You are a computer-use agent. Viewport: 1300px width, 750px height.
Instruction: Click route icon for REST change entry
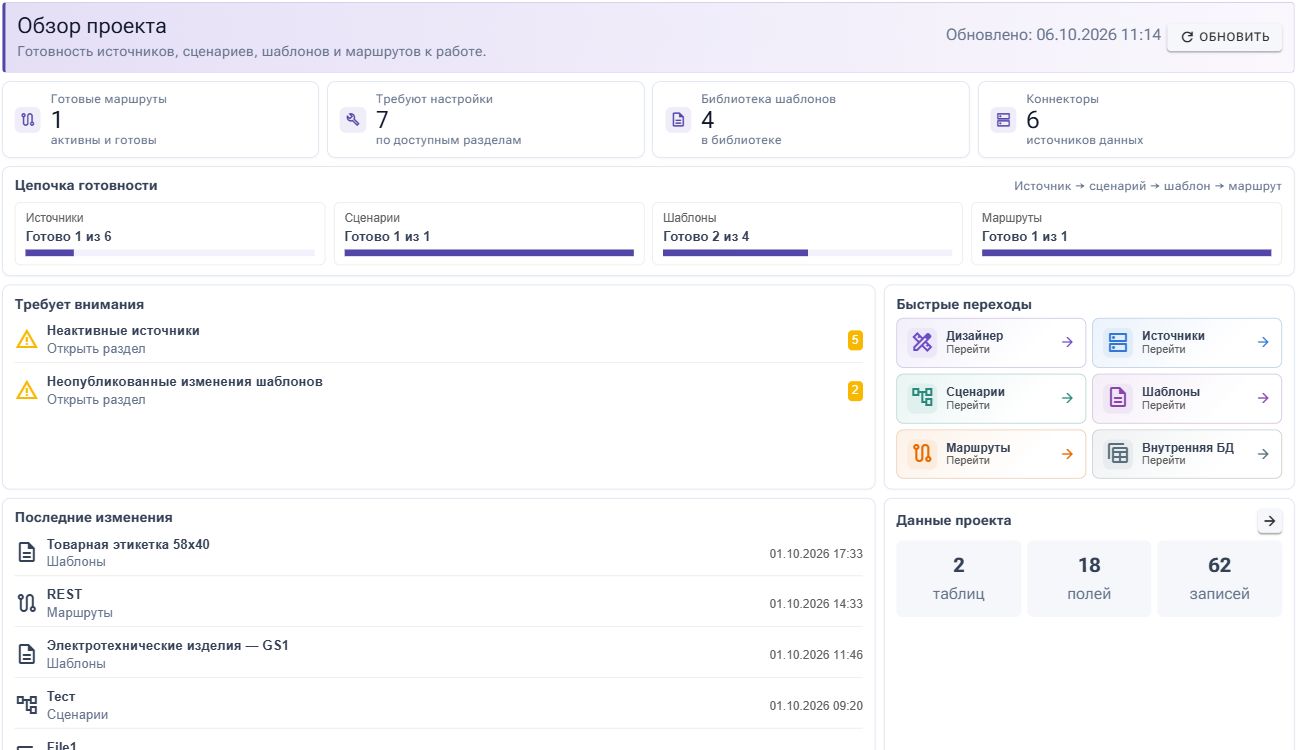pos(27,603)
